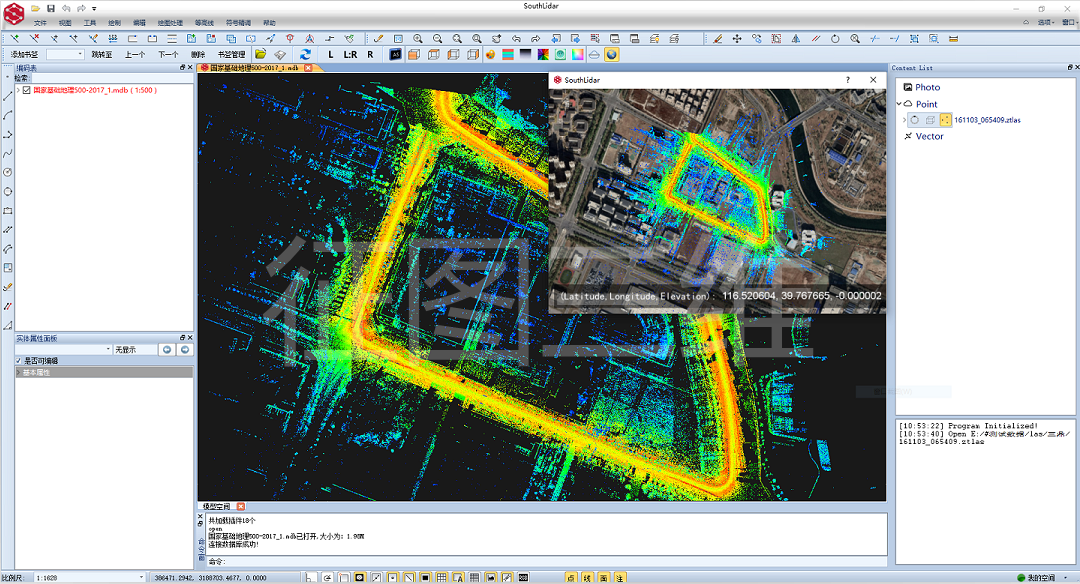Open the 视图 menu

pos(65,23)
